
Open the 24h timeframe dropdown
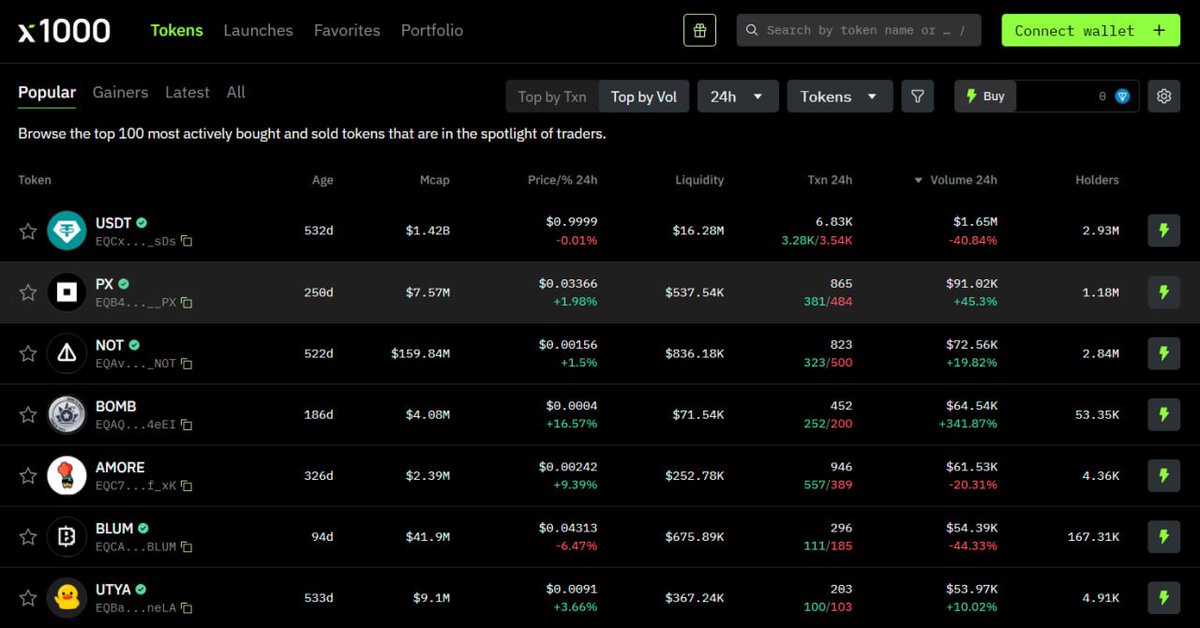click(737, 96)
